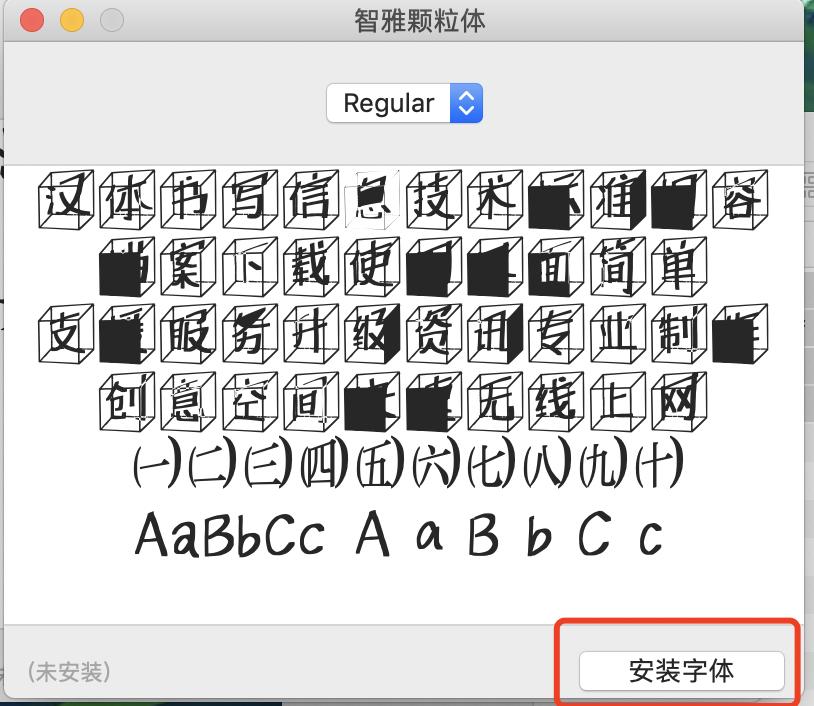Click the cube glyph for 汉
The image size is (814, 706).
pos(63,198)
